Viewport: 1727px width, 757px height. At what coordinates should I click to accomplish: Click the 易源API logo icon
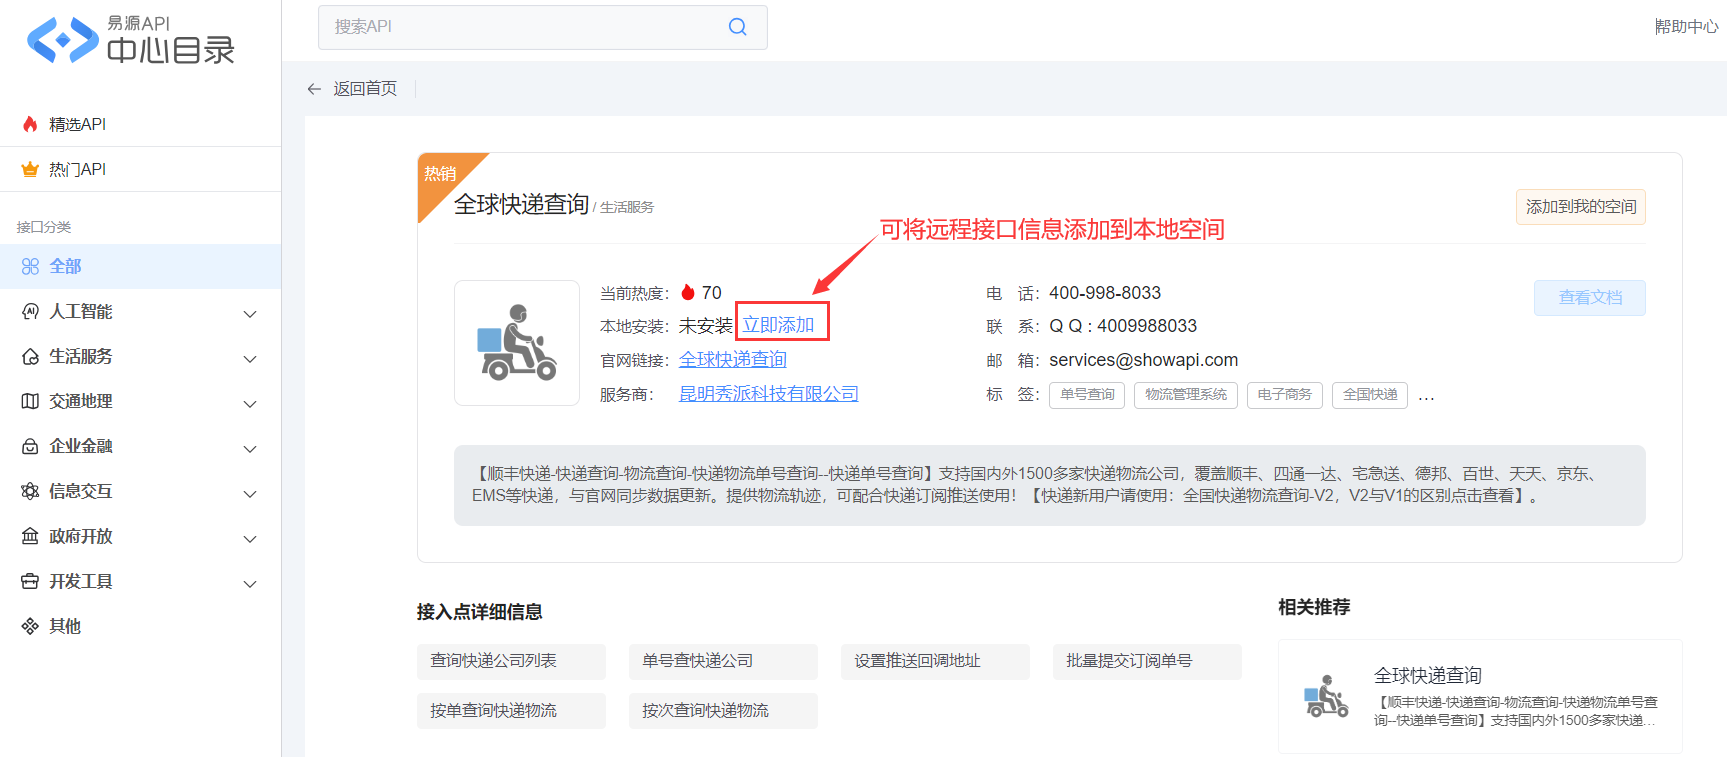(62, 41)
